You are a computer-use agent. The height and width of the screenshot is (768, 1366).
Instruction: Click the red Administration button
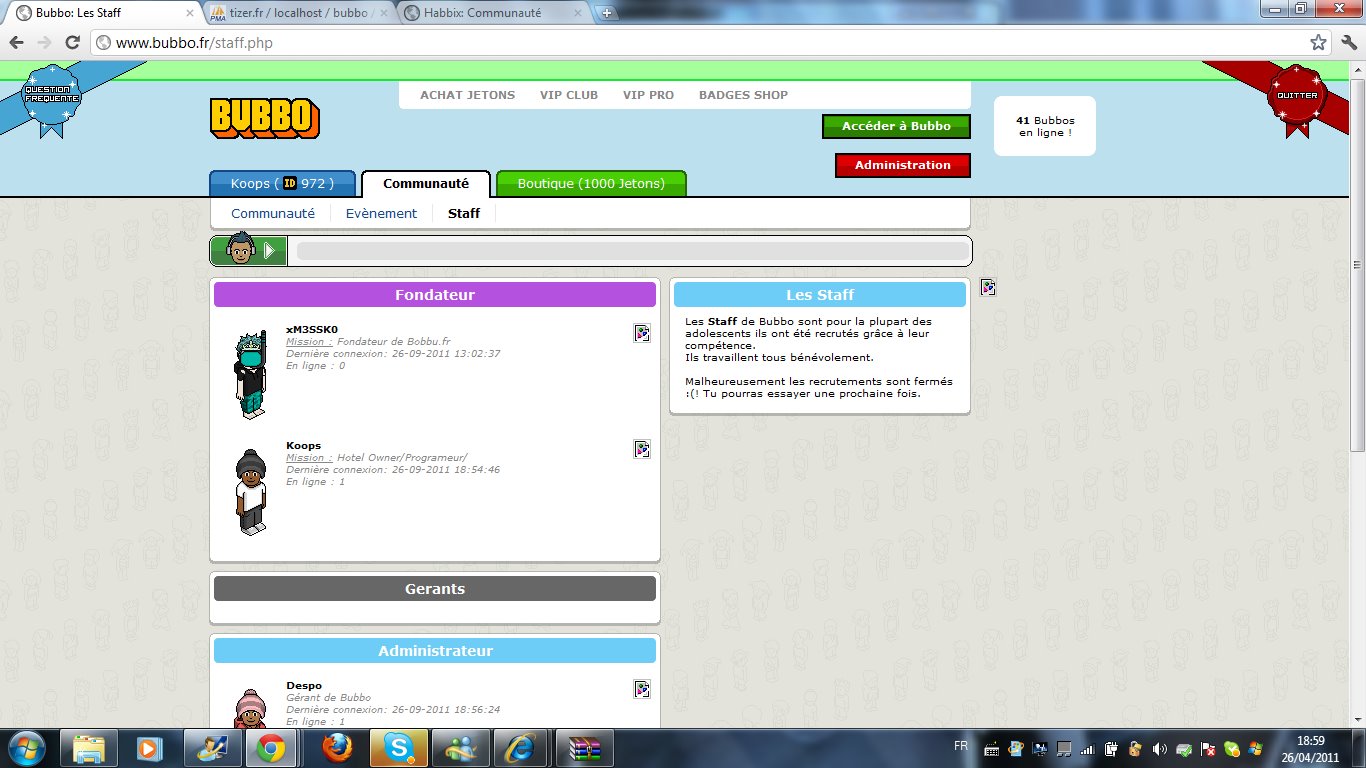pos(903,165)
